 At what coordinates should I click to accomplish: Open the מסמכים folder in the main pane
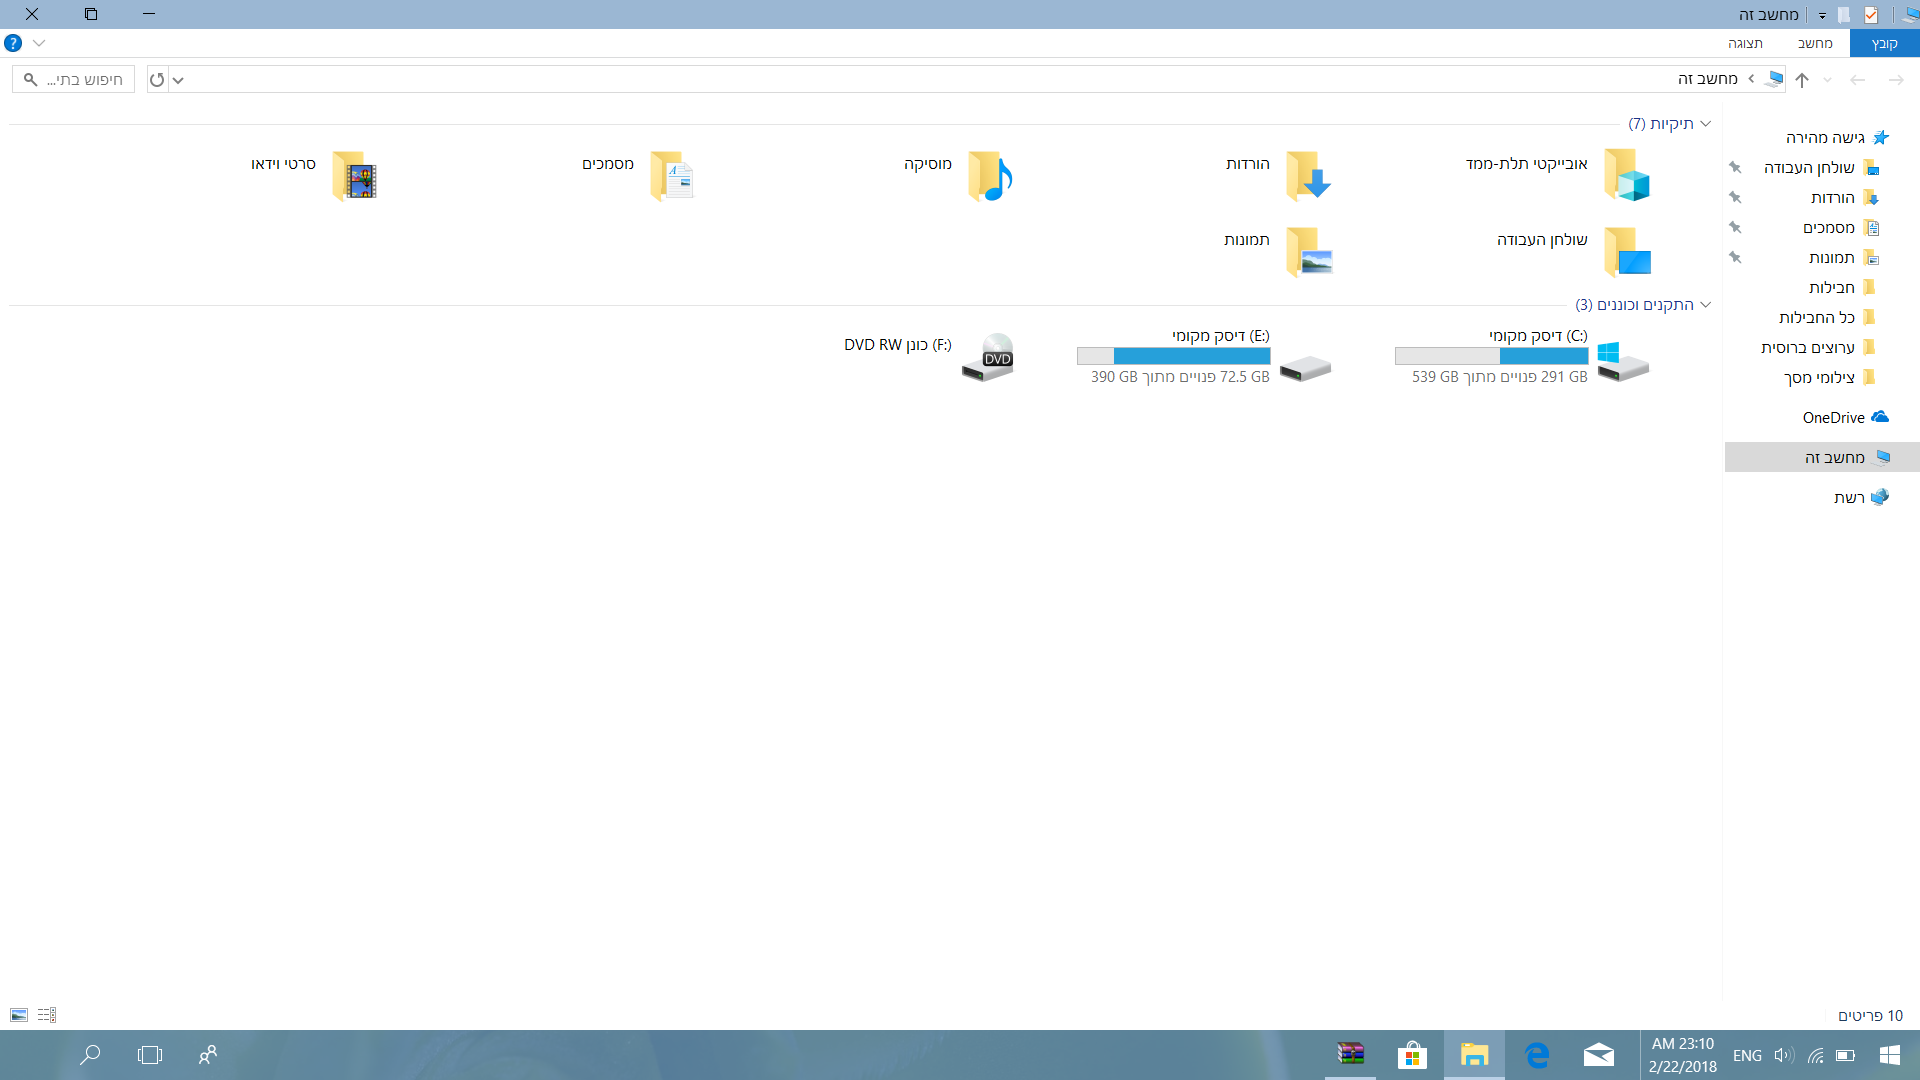(640, 175)
